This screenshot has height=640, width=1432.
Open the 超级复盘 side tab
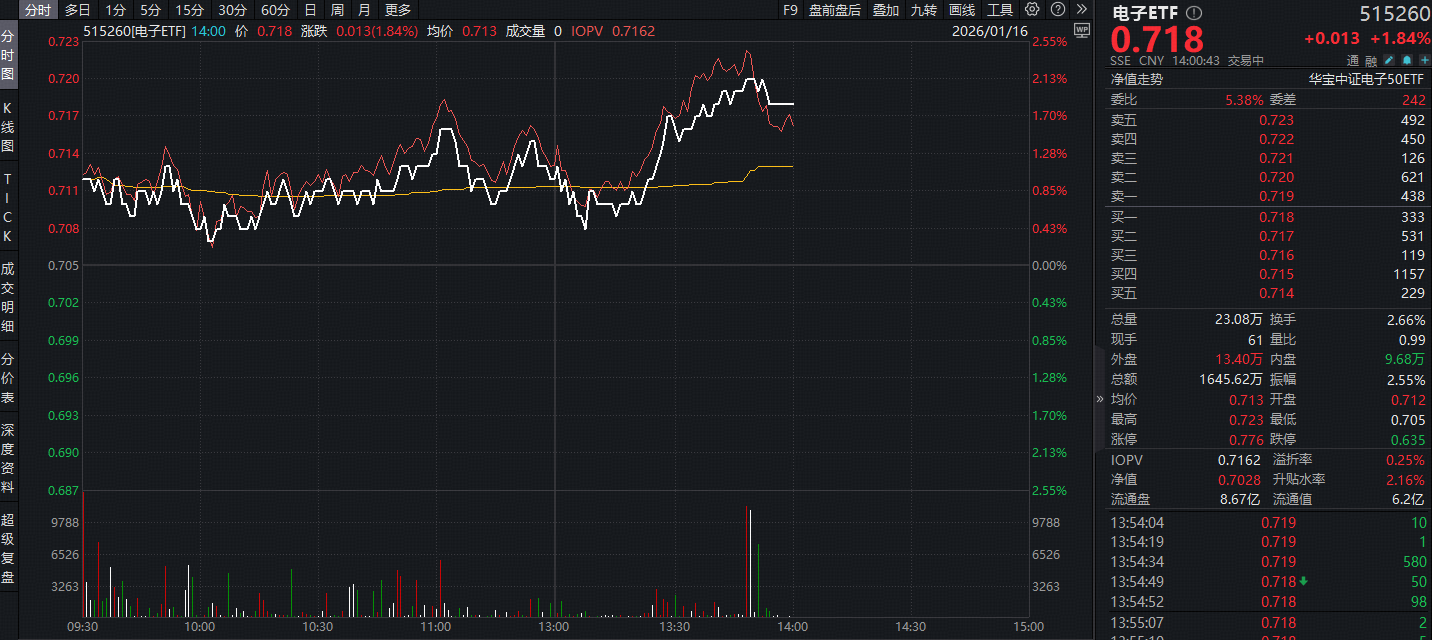pyautogui.click(x=8, y=548)
